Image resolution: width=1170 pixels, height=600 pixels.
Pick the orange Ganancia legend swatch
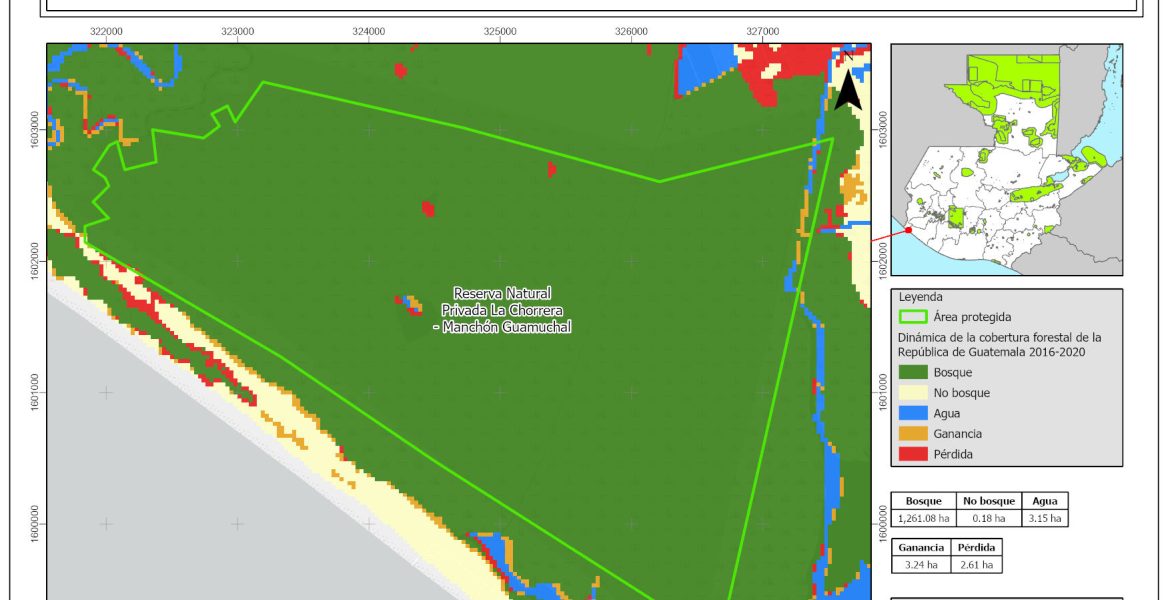click(x=914, y=434)
